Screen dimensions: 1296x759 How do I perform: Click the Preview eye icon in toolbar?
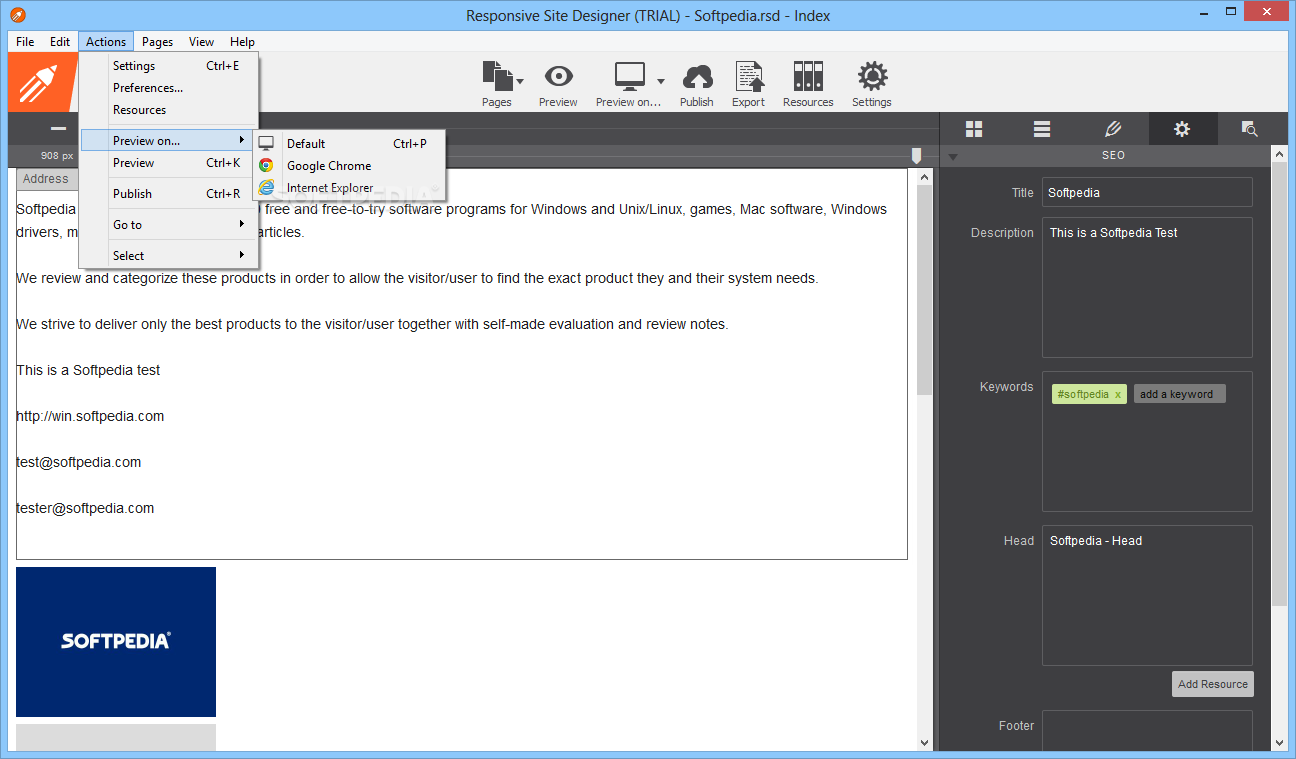tap(558, 76)
